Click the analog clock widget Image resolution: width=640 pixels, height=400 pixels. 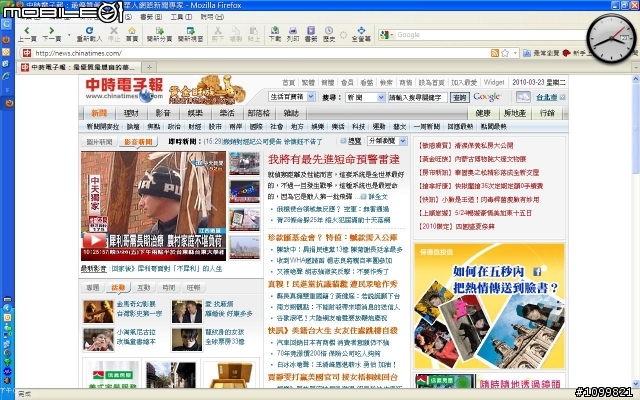click(x=611, y=38)
